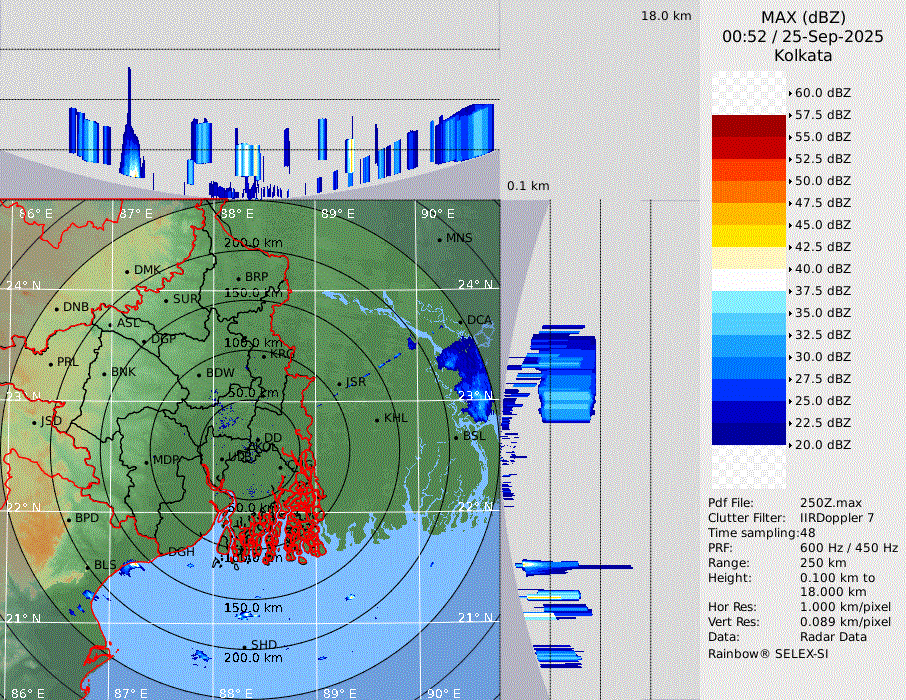Click the 18.0 km height label
The height and width of the screenshot is (700, 906).
(x=666, y=16)
